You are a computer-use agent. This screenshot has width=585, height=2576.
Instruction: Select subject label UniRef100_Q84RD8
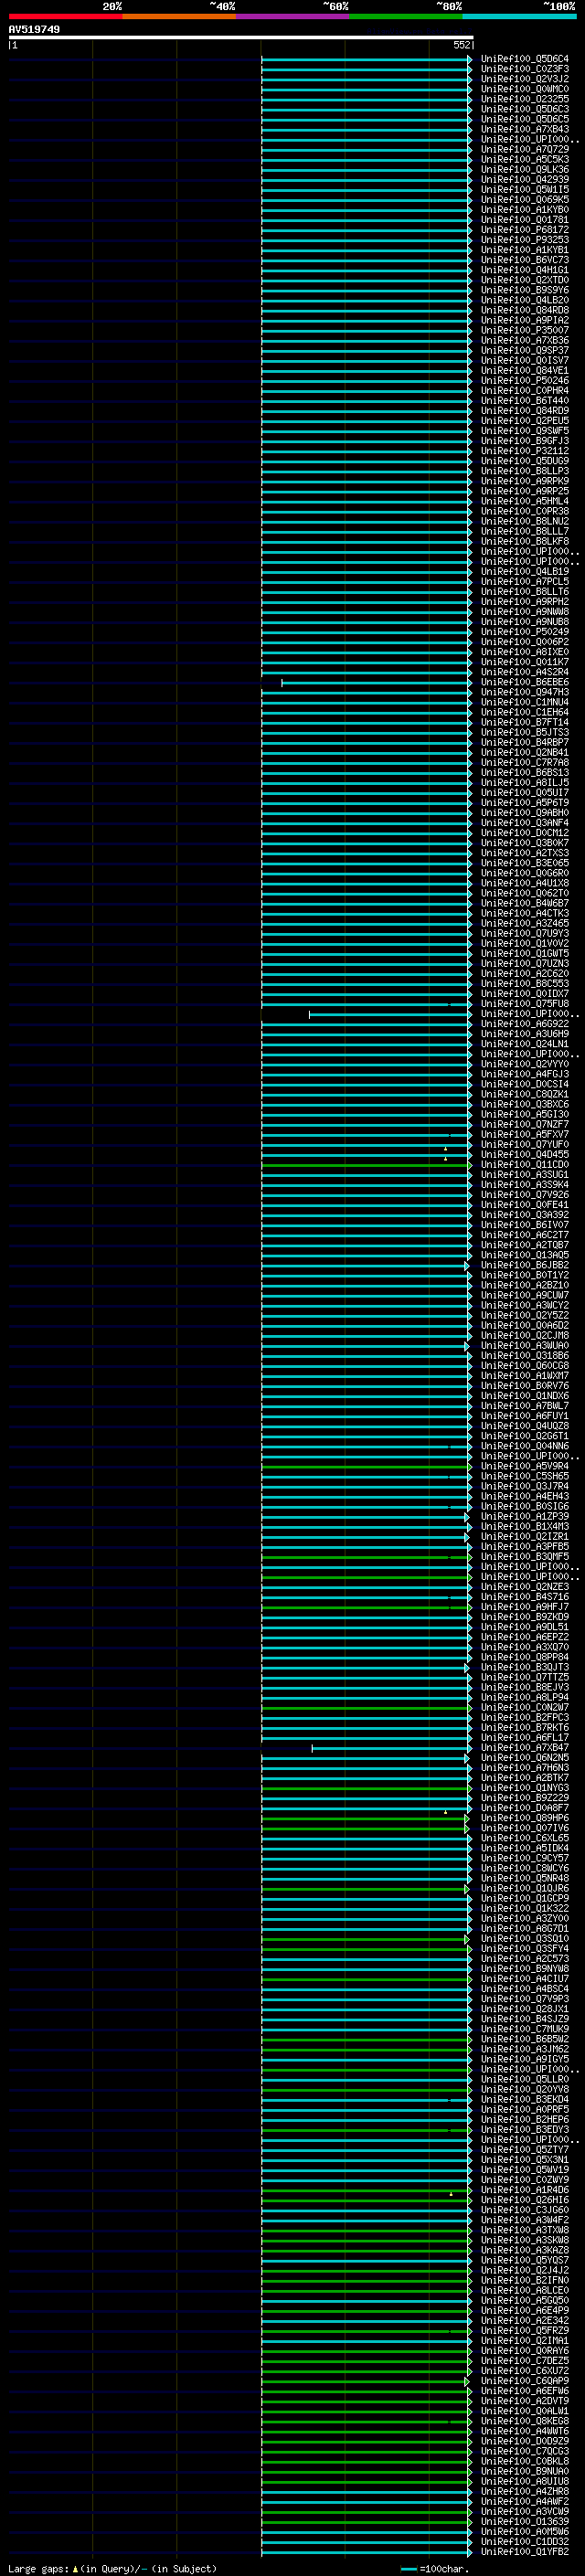pyautogui.click(x=524, y=310)
